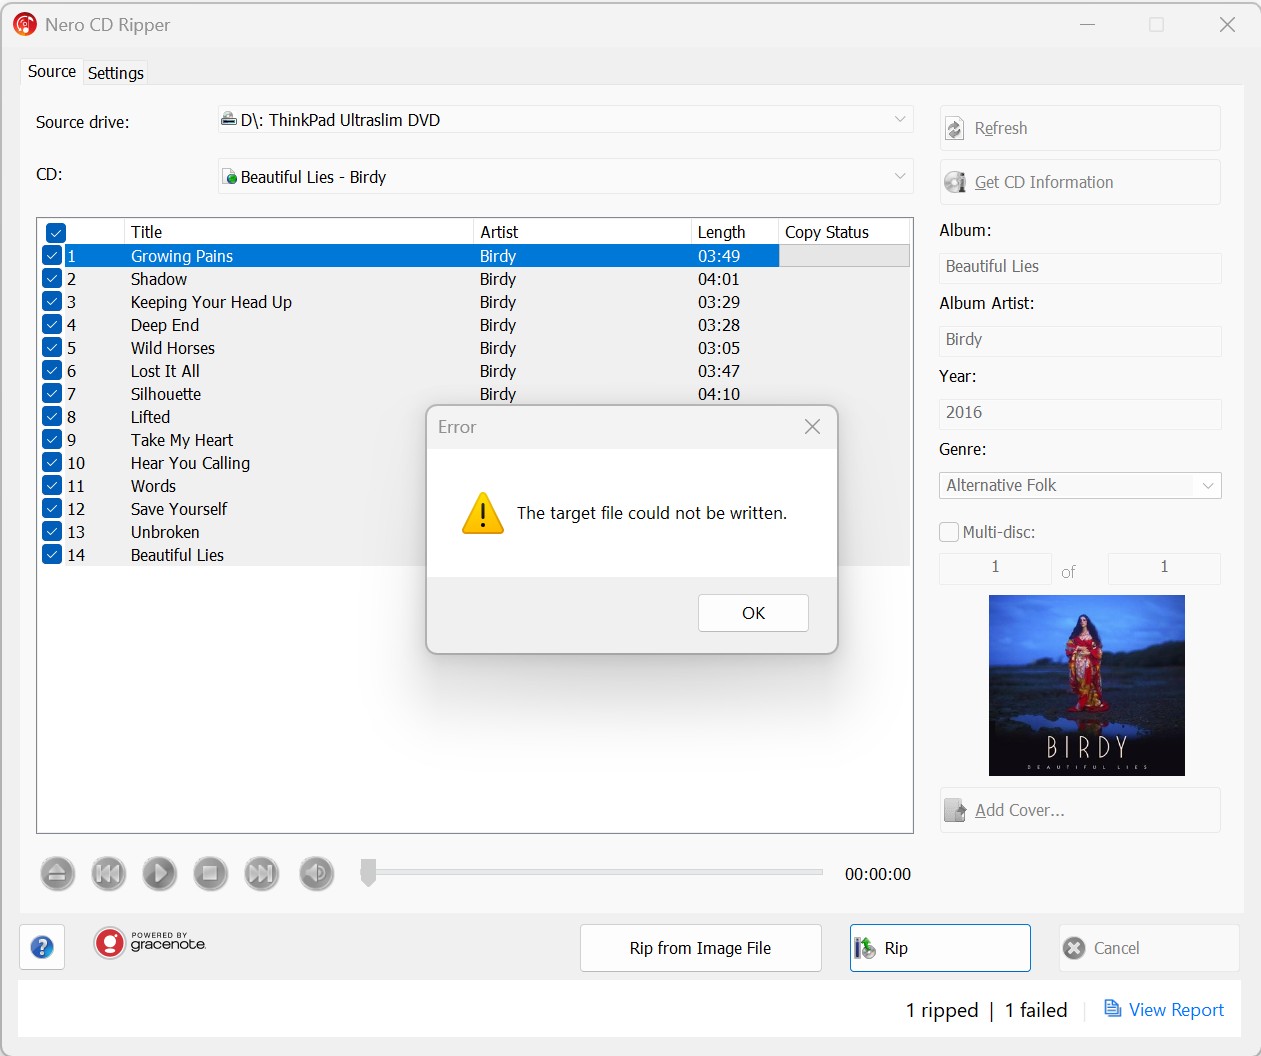This screenshot has width=1261, height=1056.
Task: Click the playback position slider handle
Action: pos(368,872)
